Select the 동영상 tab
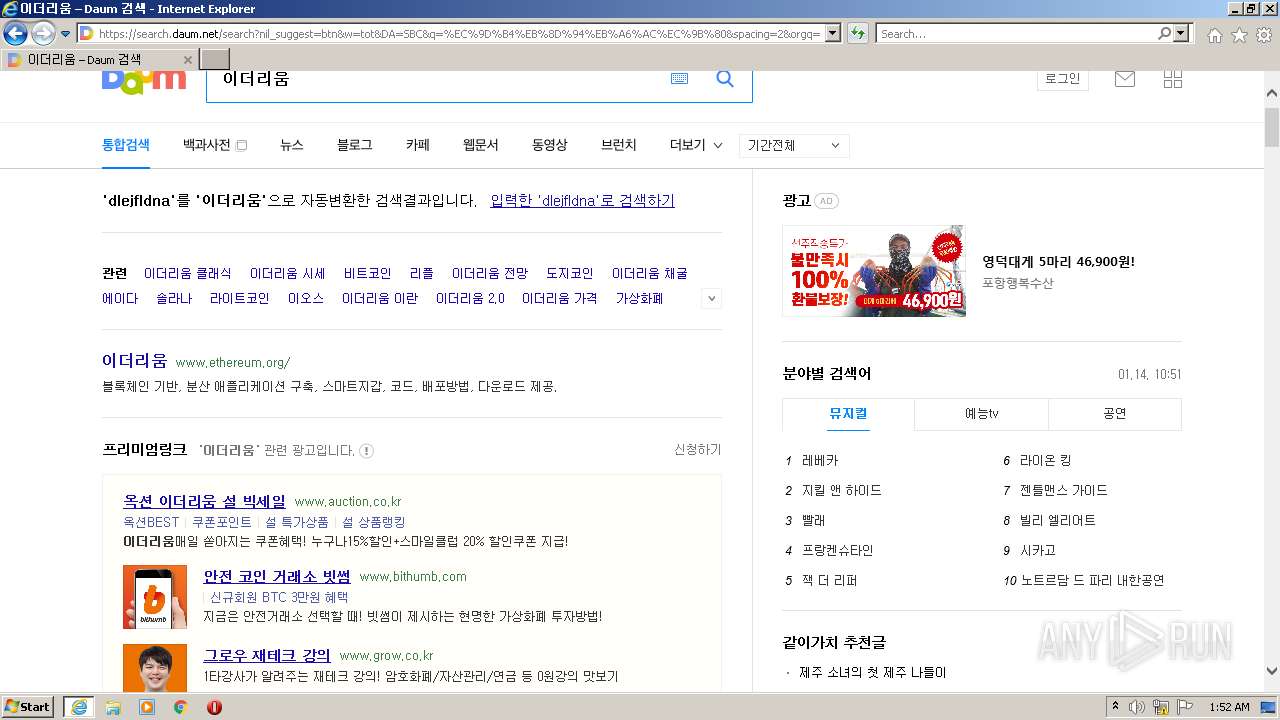The image size is (1280, 720). click(550, 145)
